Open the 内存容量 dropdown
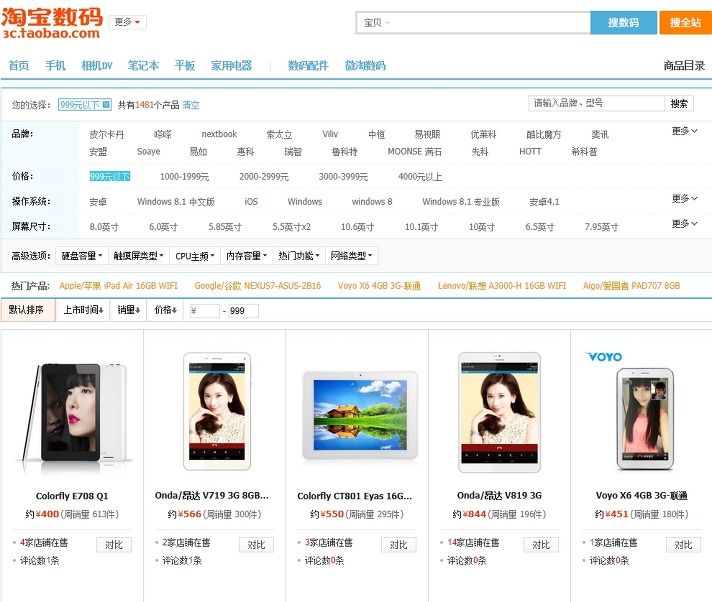Viewport: 712px width, 602px height. pyautogui.click(x=247, y=256)
